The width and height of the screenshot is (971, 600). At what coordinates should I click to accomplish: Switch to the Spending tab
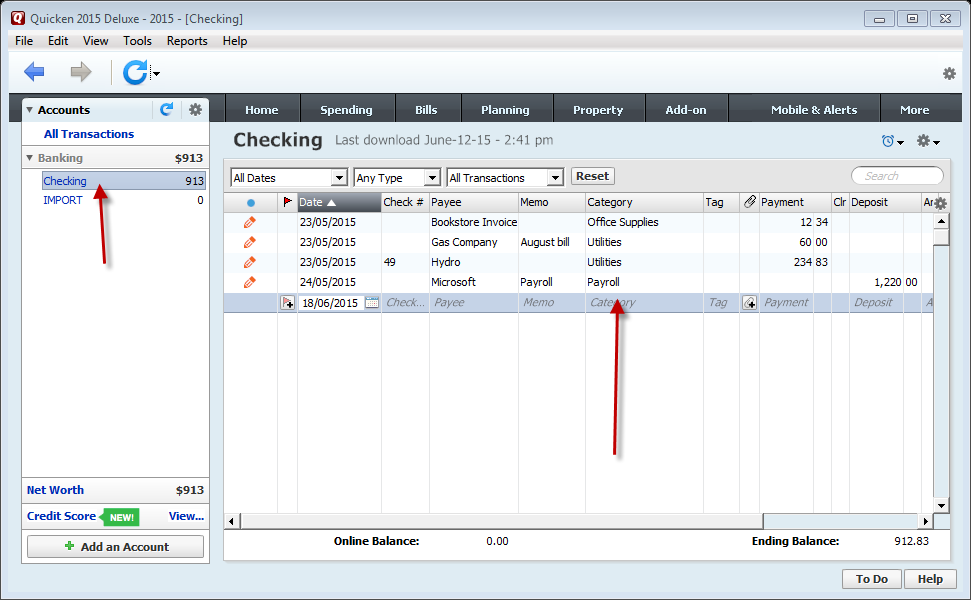click(347, 110)
